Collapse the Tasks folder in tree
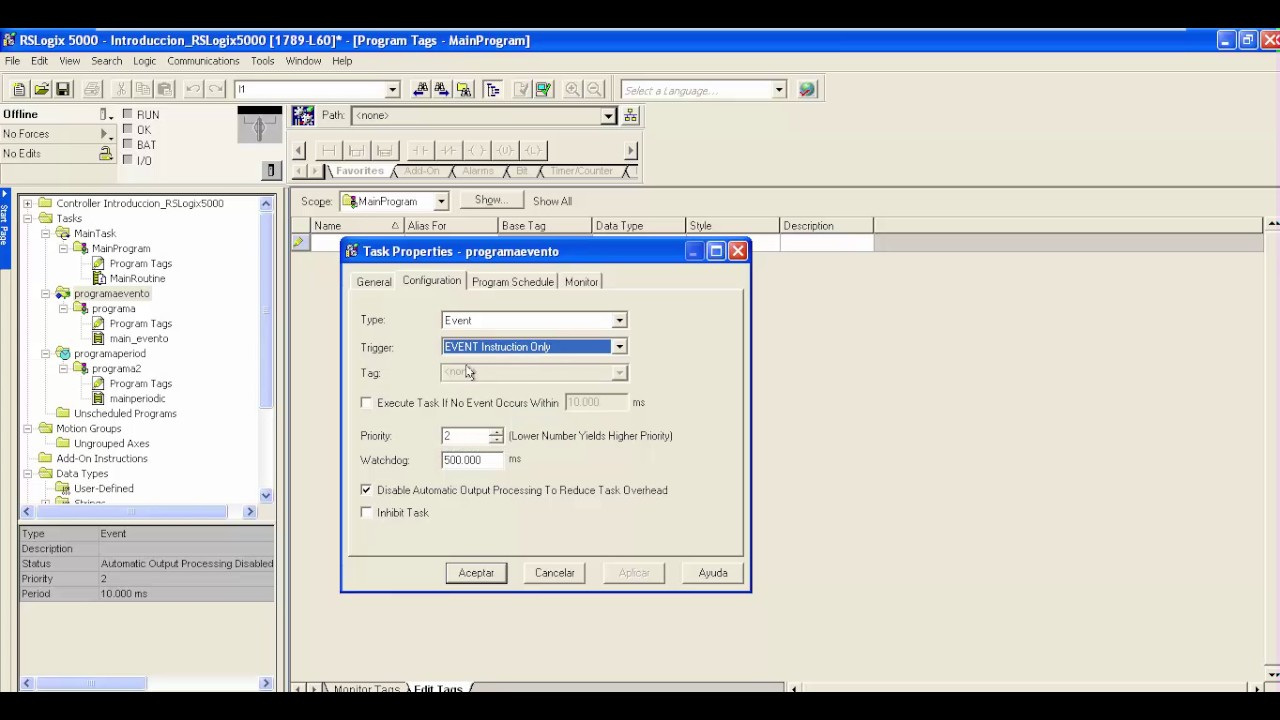The image size is (1280, 720). [28, 218]
